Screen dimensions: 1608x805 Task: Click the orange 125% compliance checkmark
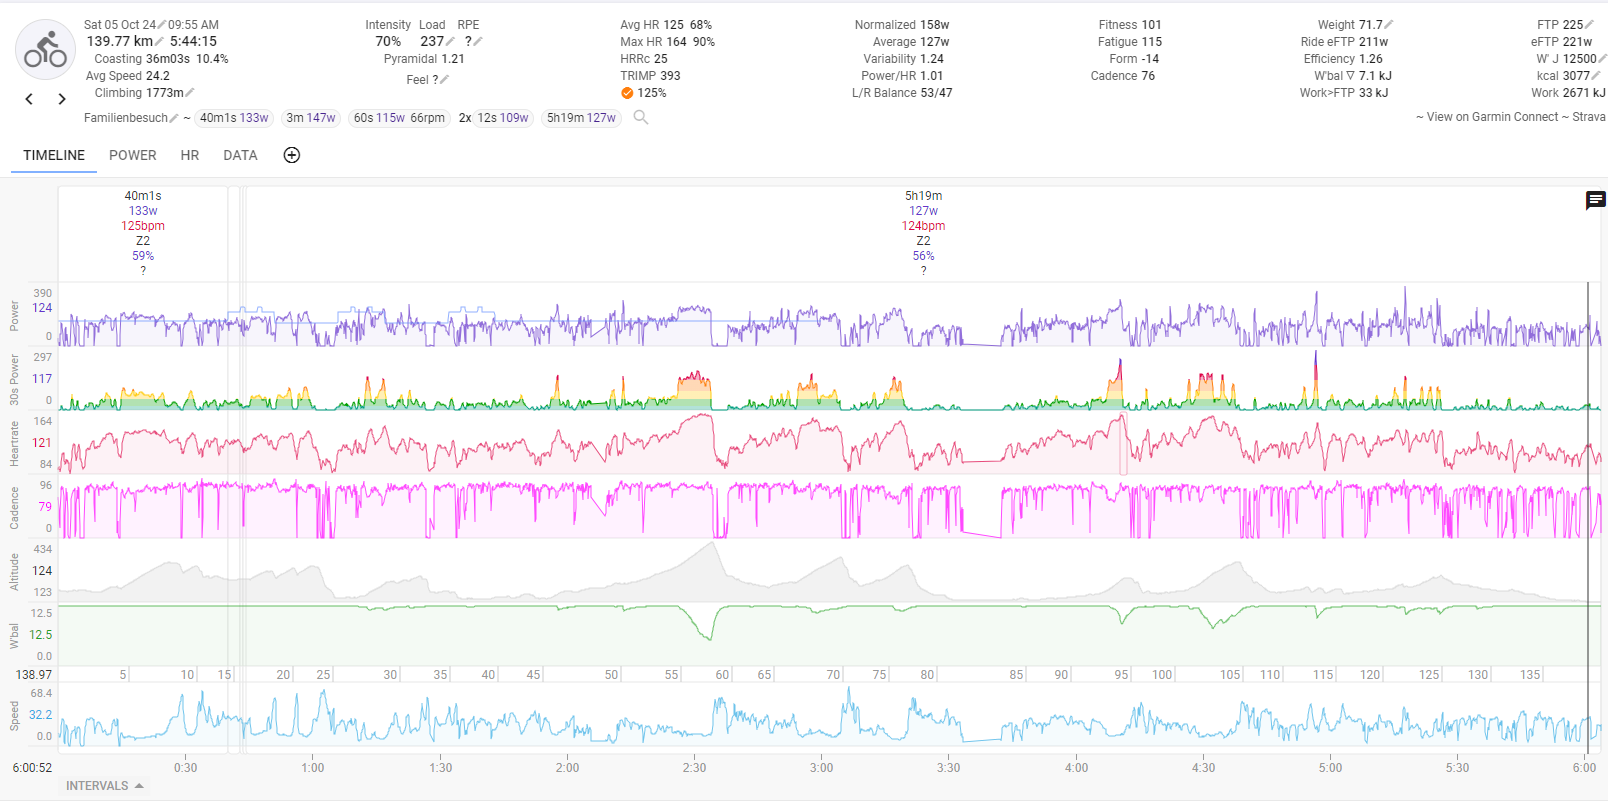click(x=627, y=93)
